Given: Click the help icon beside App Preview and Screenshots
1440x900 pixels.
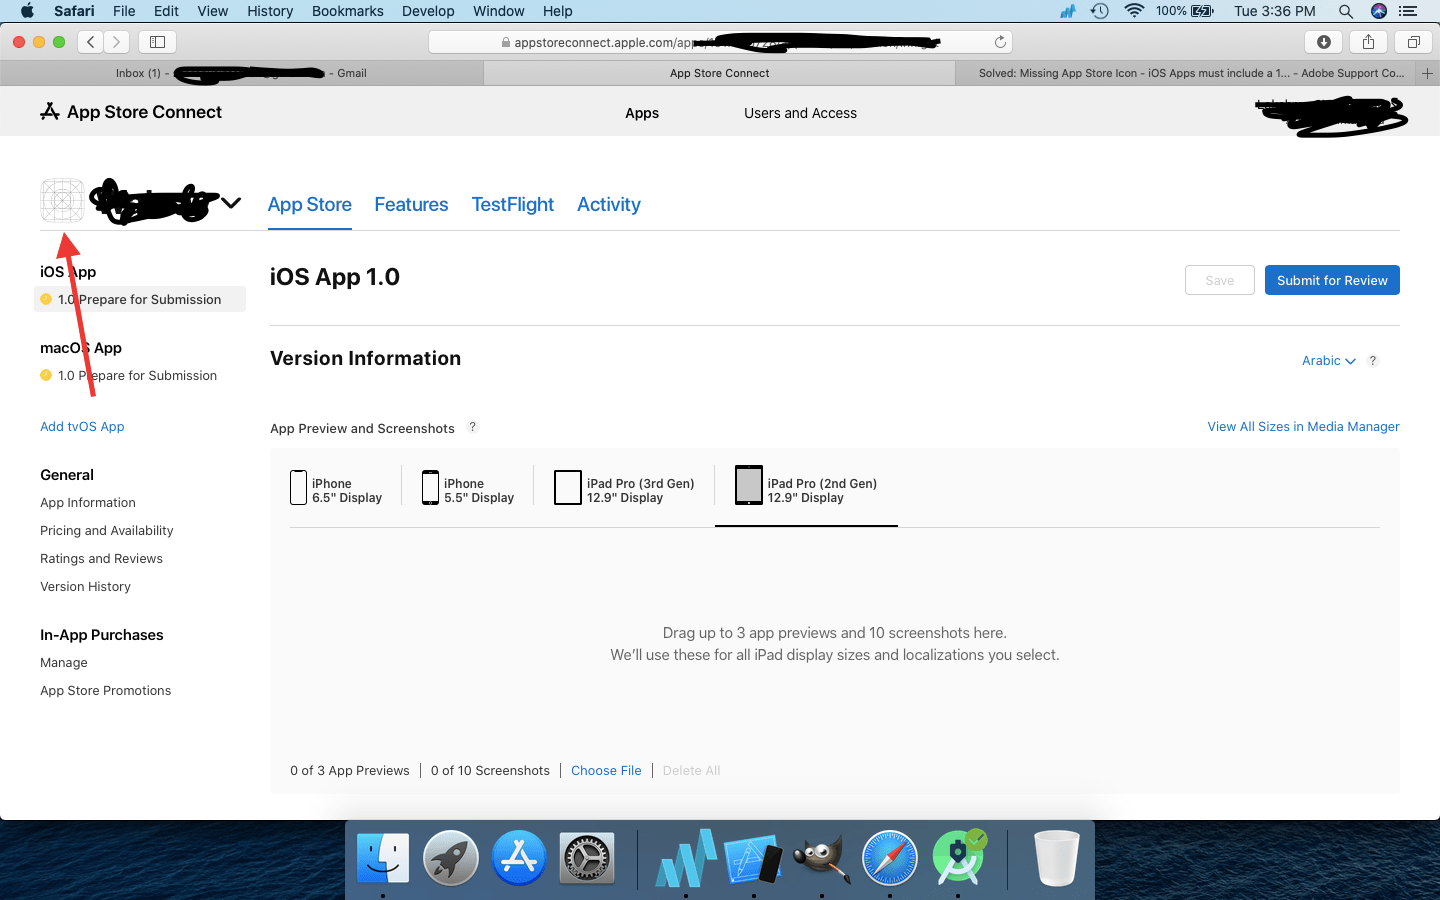Looking at the screenshot, I should click(x=473, y=427).
